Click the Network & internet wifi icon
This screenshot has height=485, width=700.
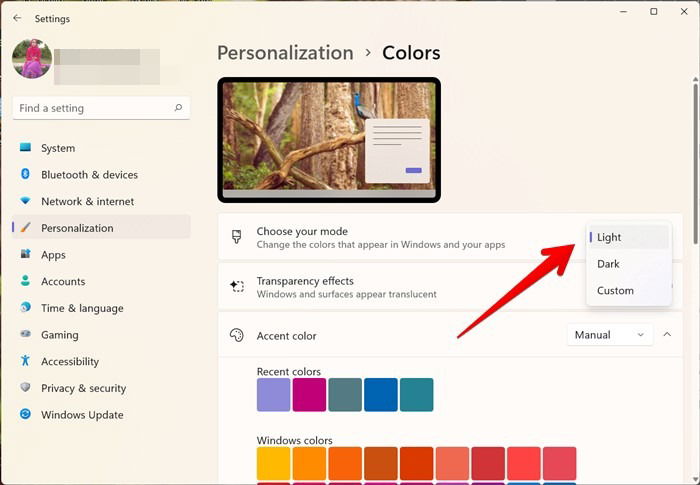click(x=25, y=201)
